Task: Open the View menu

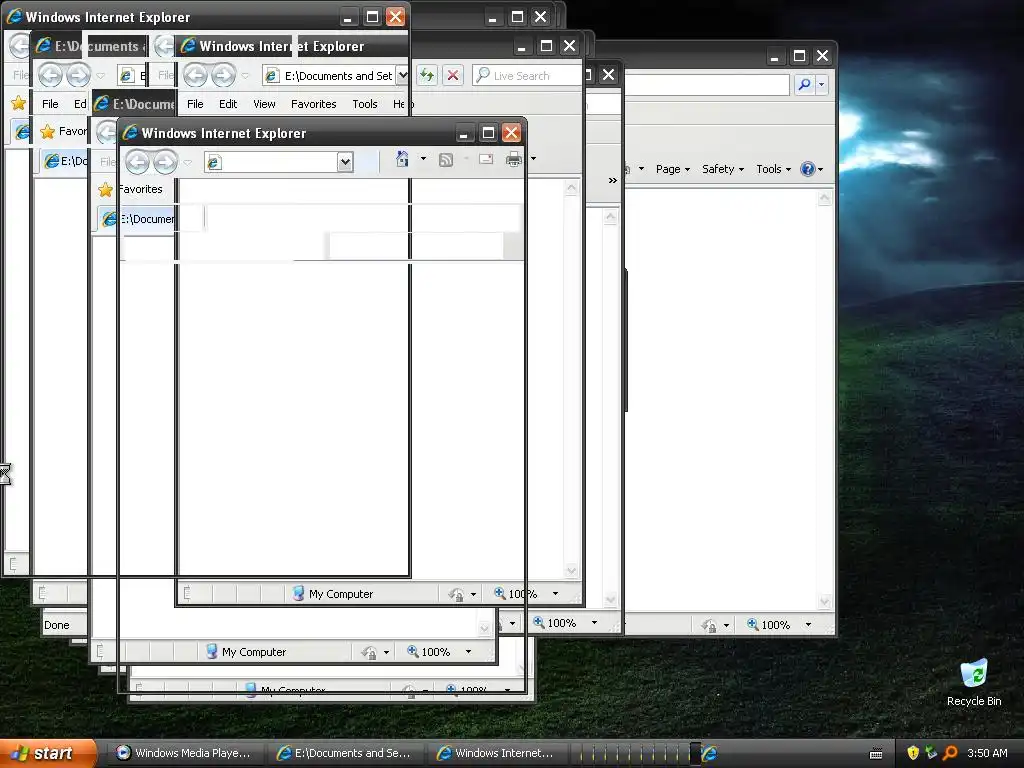Action: point(264,104)
